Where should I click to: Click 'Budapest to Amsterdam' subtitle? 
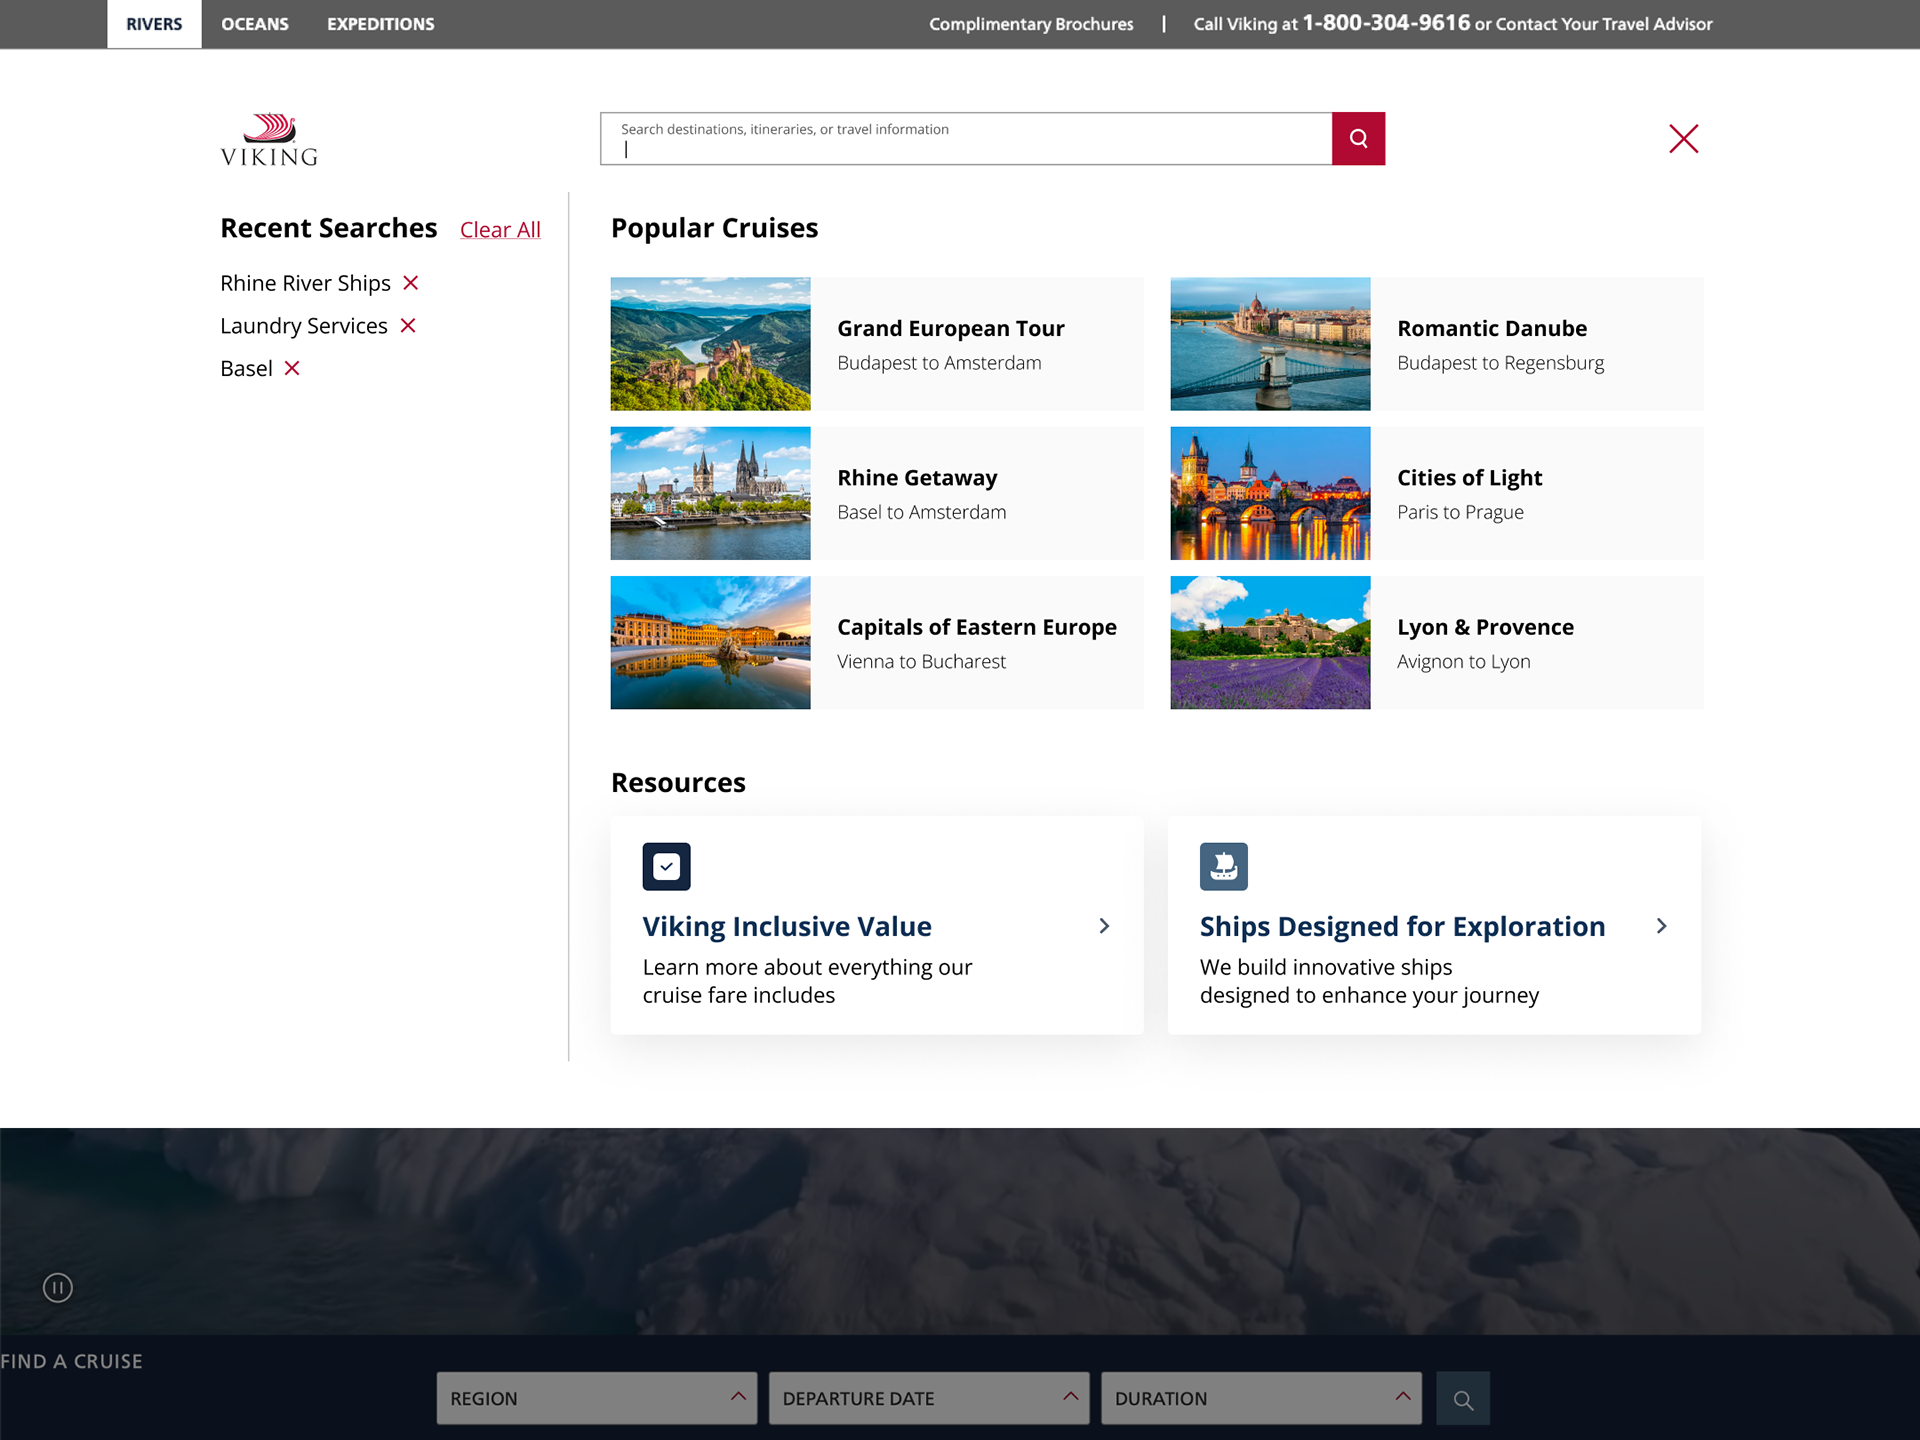tap(939, 363)
